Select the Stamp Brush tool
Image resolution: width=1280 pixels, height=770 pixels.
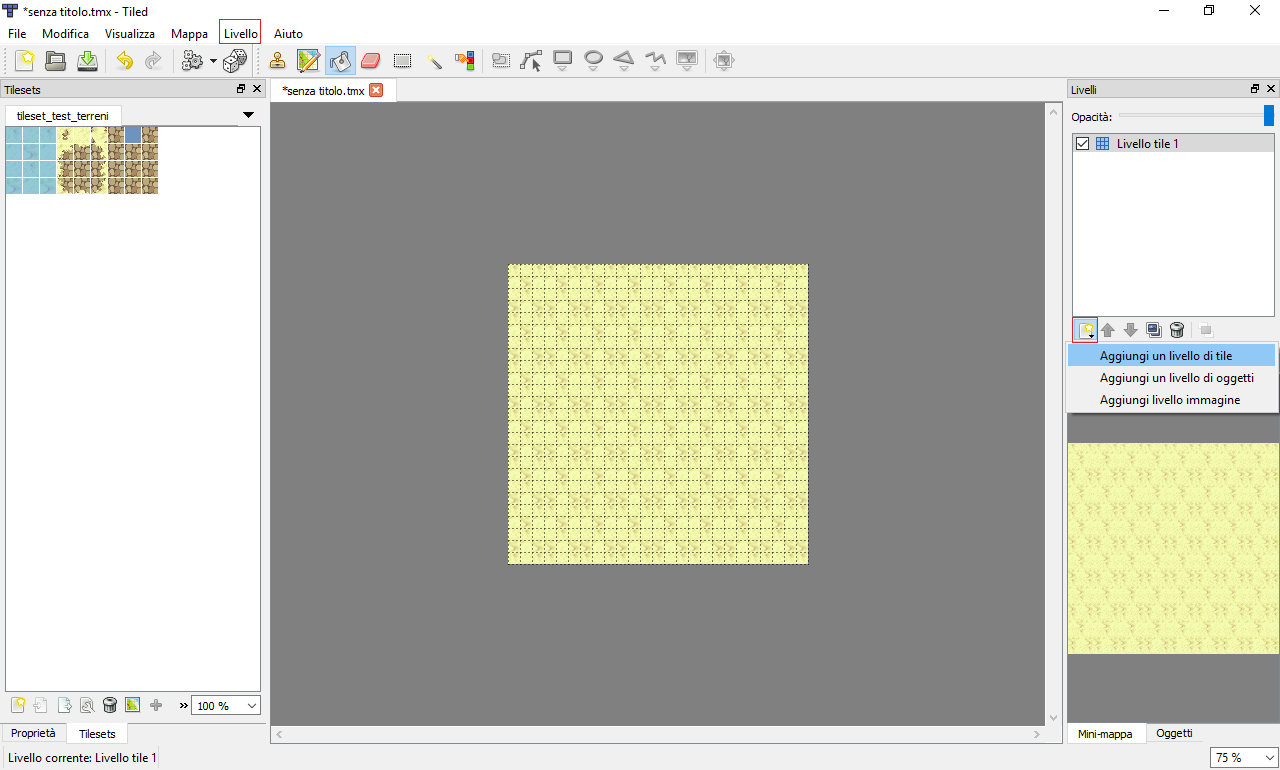click(x=278, y=61)
